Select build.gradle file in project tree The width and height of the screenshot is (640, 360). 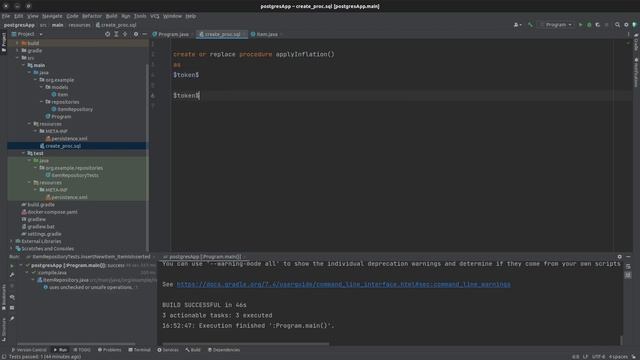tap(38, 205)
